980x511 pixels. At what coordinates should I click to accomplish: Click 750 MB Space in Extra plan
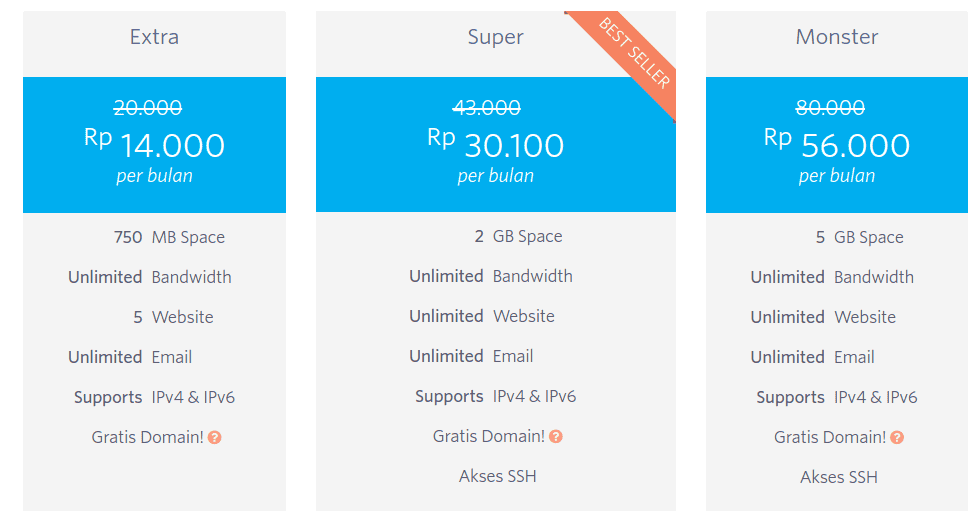point(169,238)
